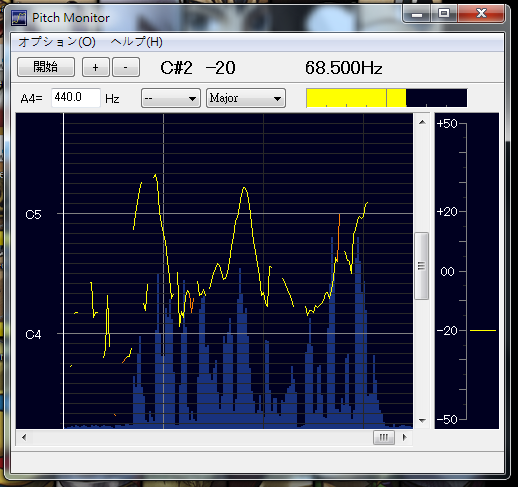Click the C4 pitch label on graph

click(x=33, y=334)
